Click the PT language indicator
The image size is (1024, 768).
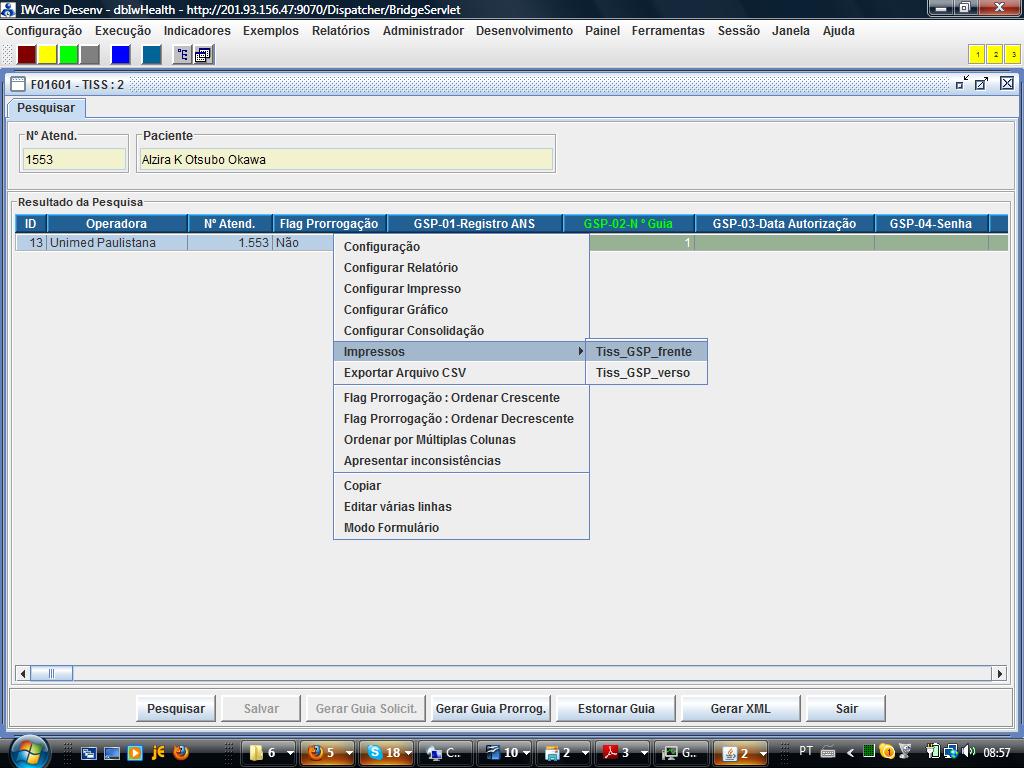[x=807, y=751]
